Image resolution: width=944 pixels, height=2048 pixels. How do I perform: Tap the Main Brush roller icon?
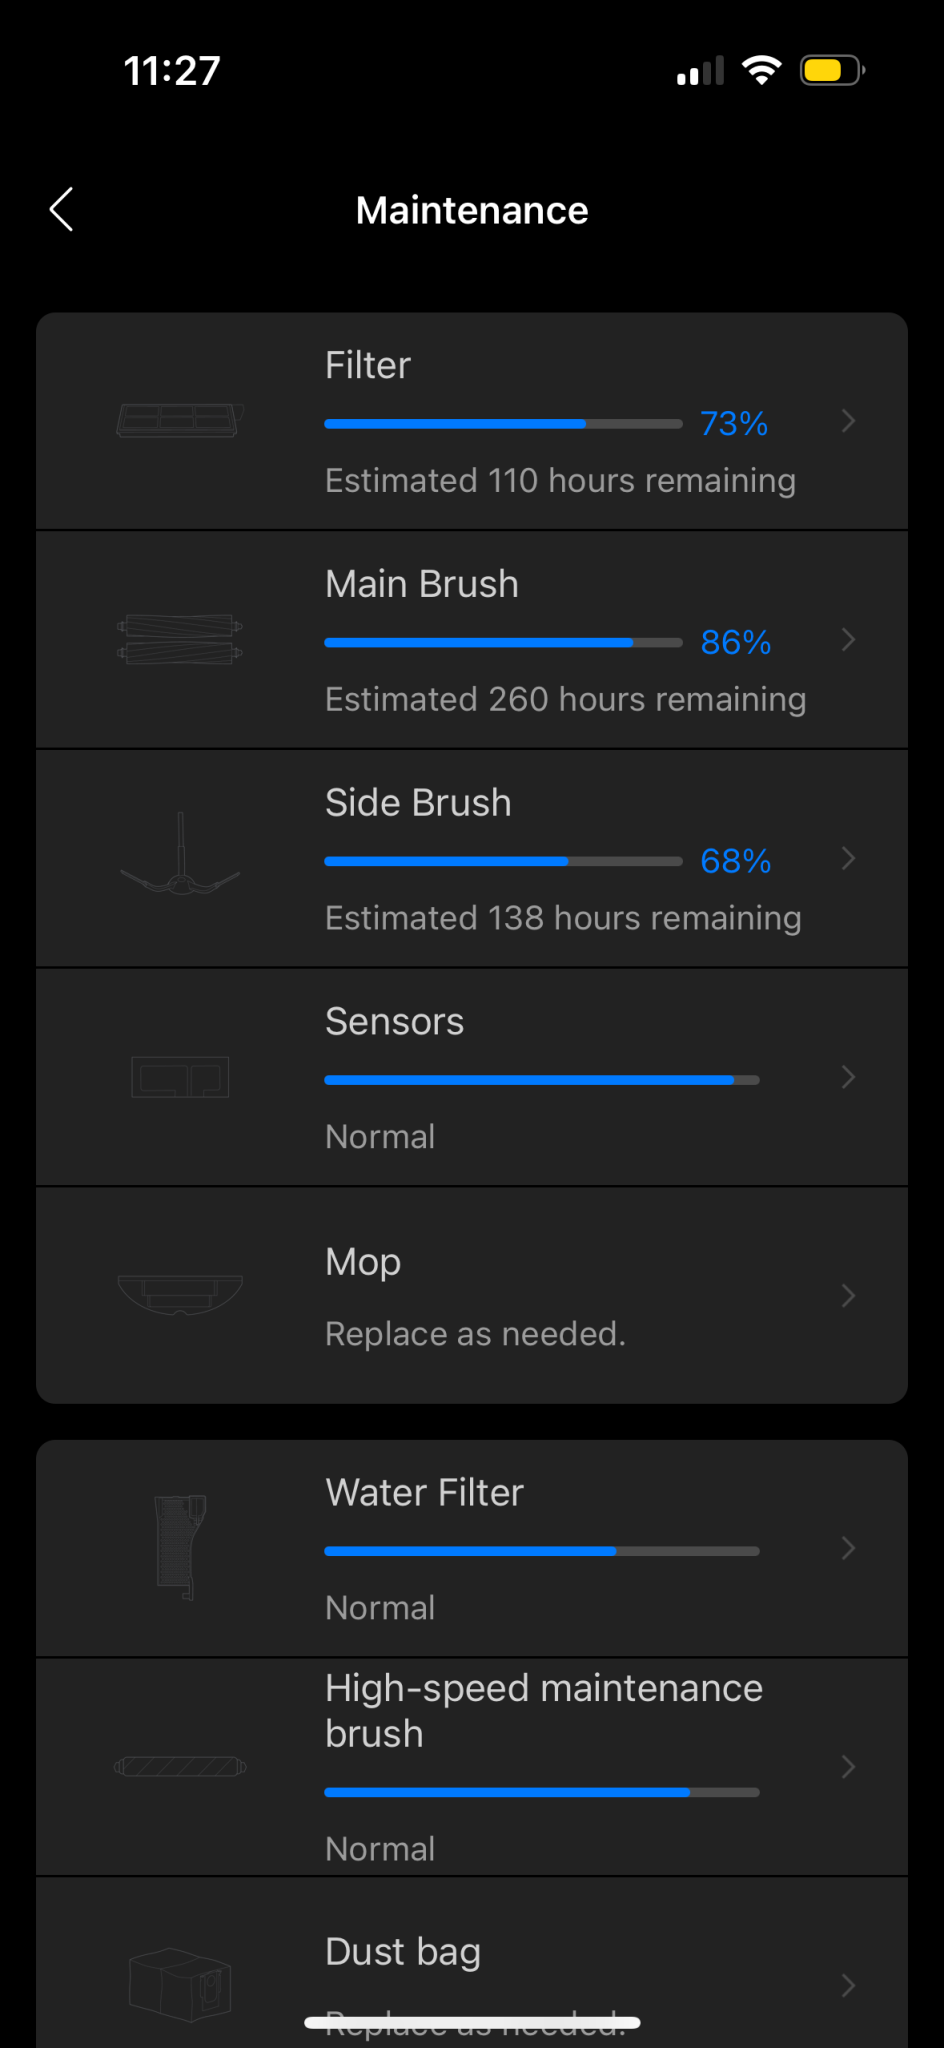coord(180,640)
